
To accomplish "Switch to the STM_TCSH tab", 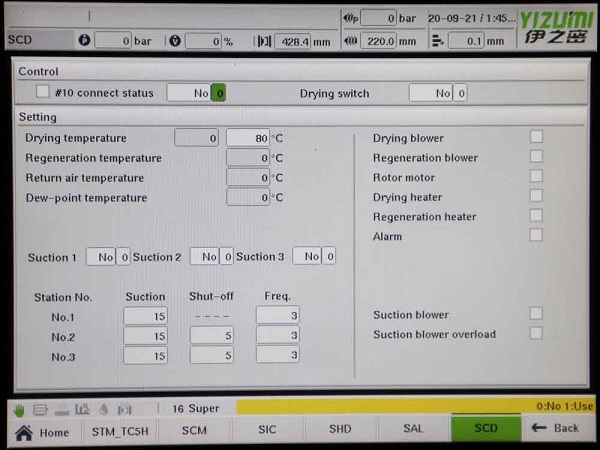I will [118, 430].
